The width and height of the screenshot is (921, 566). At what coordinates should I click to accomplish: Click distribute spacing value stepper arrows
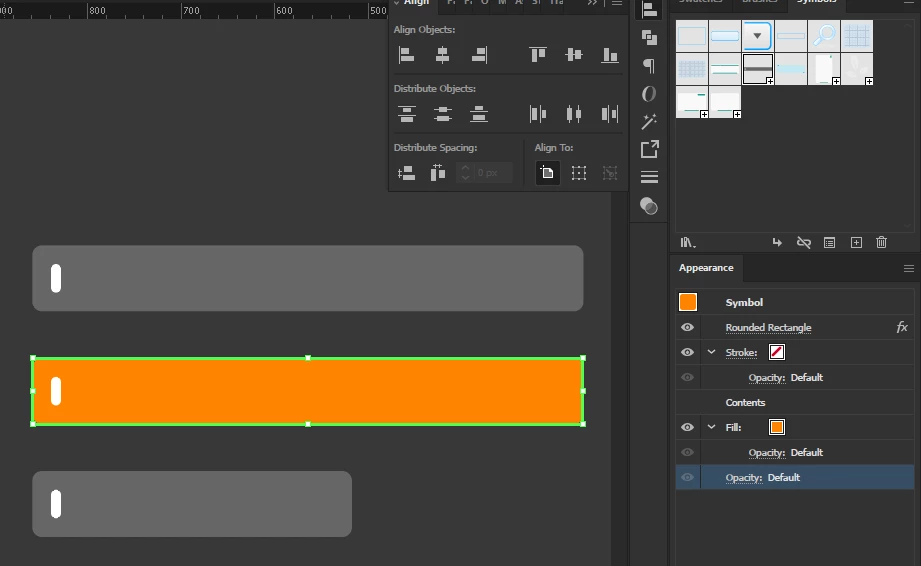pyautogui.click(x=465, y=173)
